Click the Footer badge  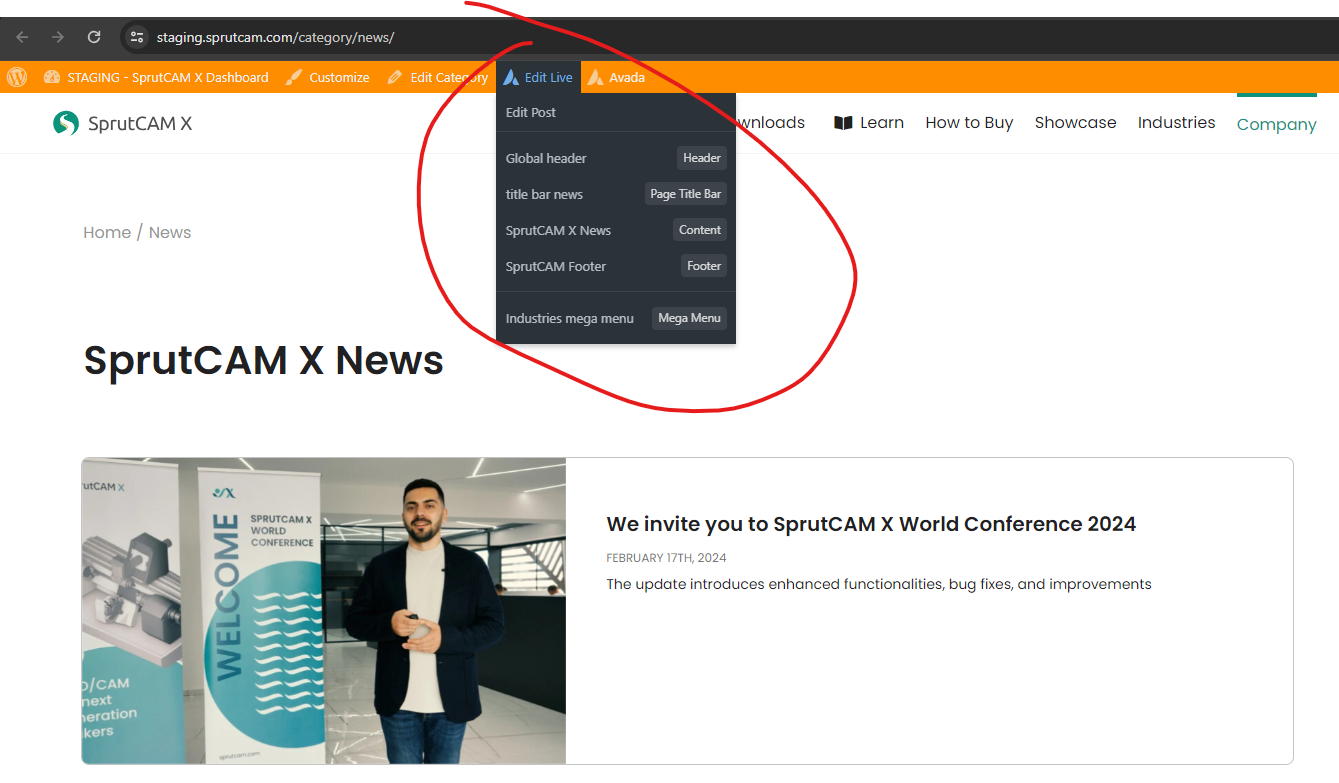point(704,266)
